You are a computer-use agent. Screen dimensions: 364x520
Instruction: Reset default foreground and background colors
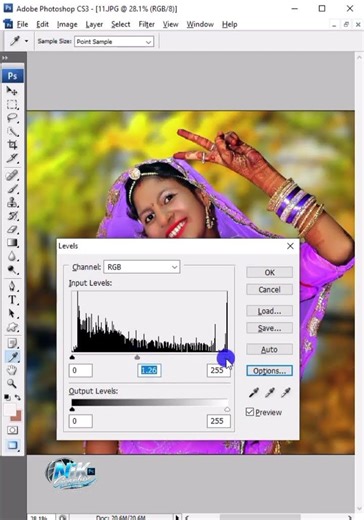click(6, 397)
